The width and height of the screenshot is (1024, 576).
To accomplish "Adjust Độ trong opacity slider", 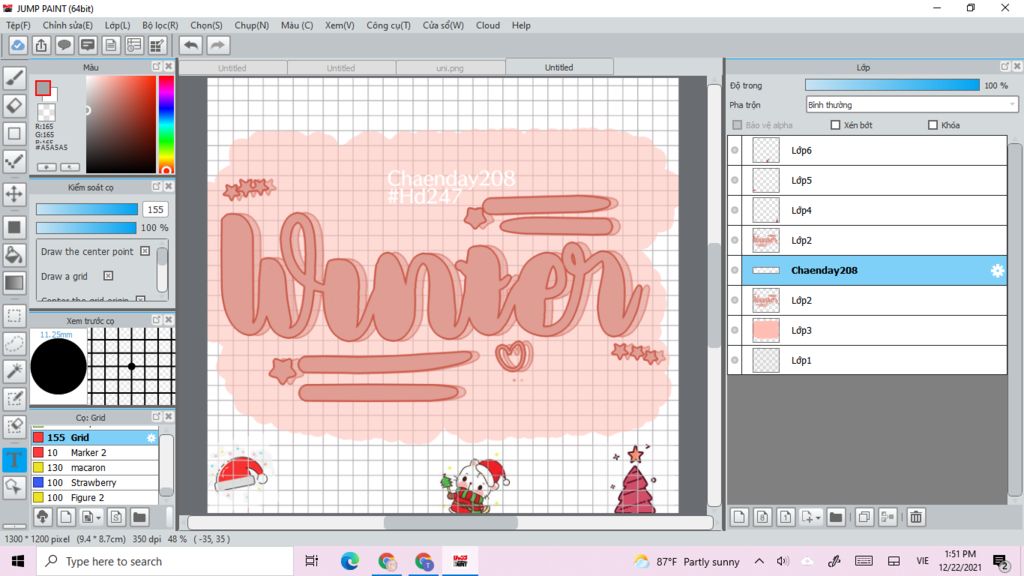I will pyautogui.click(x=892, y=85).
